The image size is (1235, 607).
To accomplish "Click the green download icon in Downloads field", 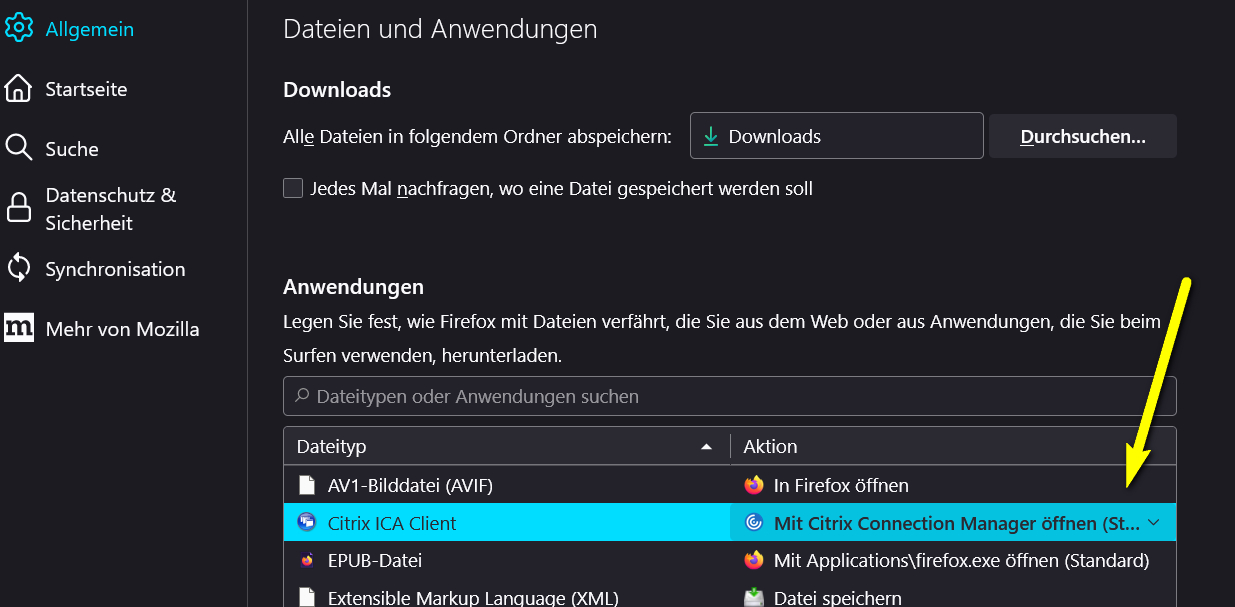I will (711, 135).
